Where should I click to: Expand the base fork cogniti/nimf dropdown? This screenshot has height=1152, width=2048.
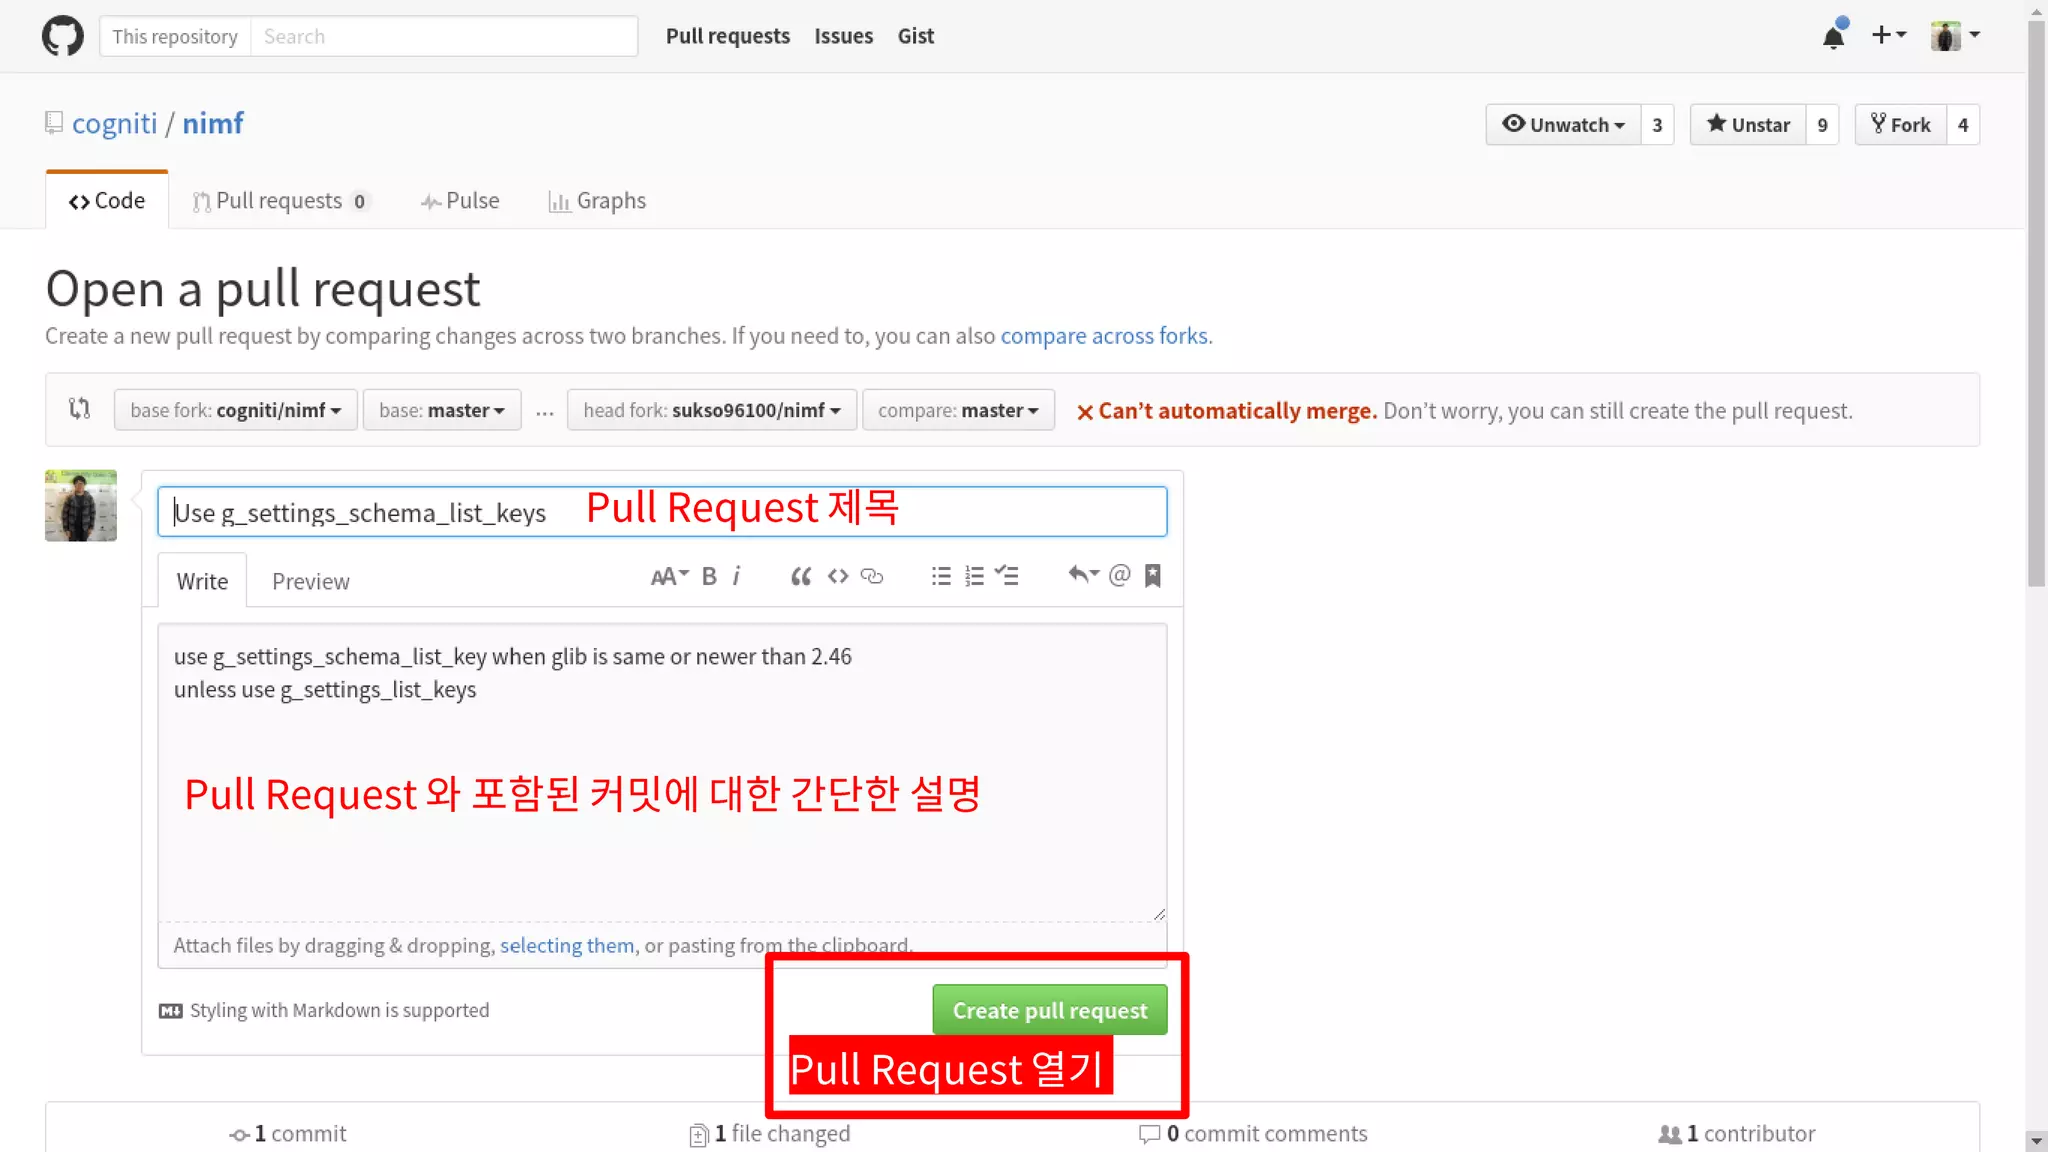click(235, 411)
